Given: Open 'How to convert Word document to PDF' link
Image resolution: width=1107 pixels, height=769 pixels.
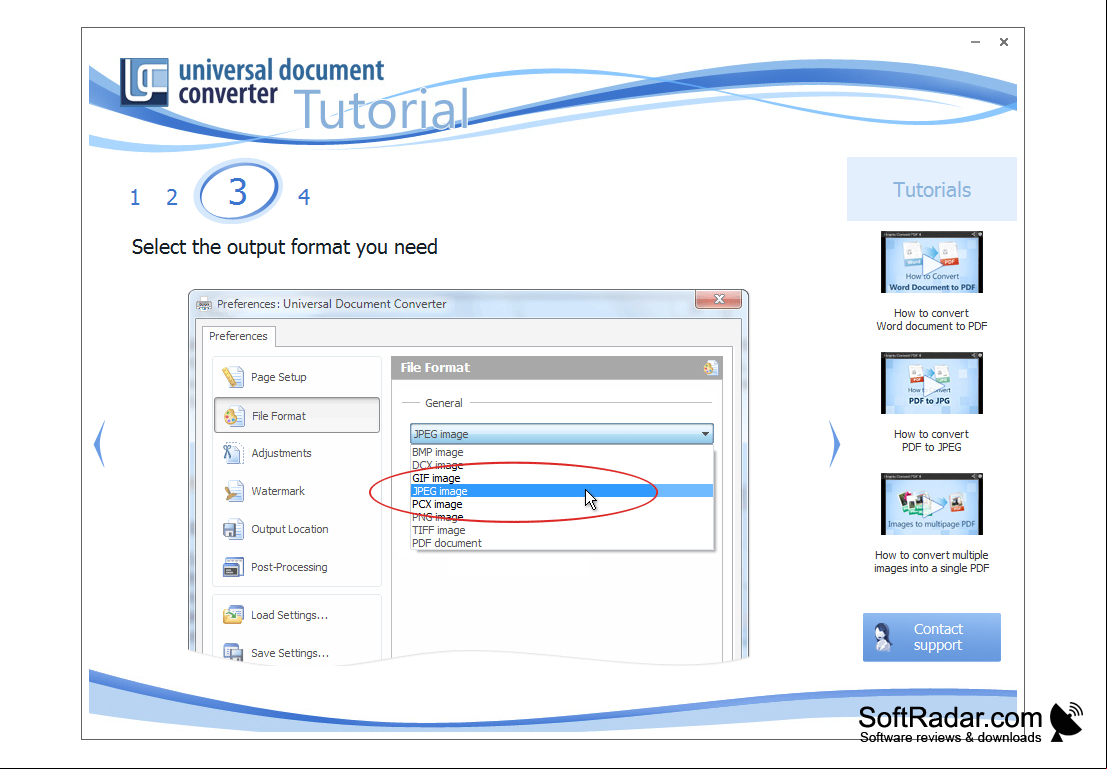Looking at the screenshot, I should tap(931, 319).
